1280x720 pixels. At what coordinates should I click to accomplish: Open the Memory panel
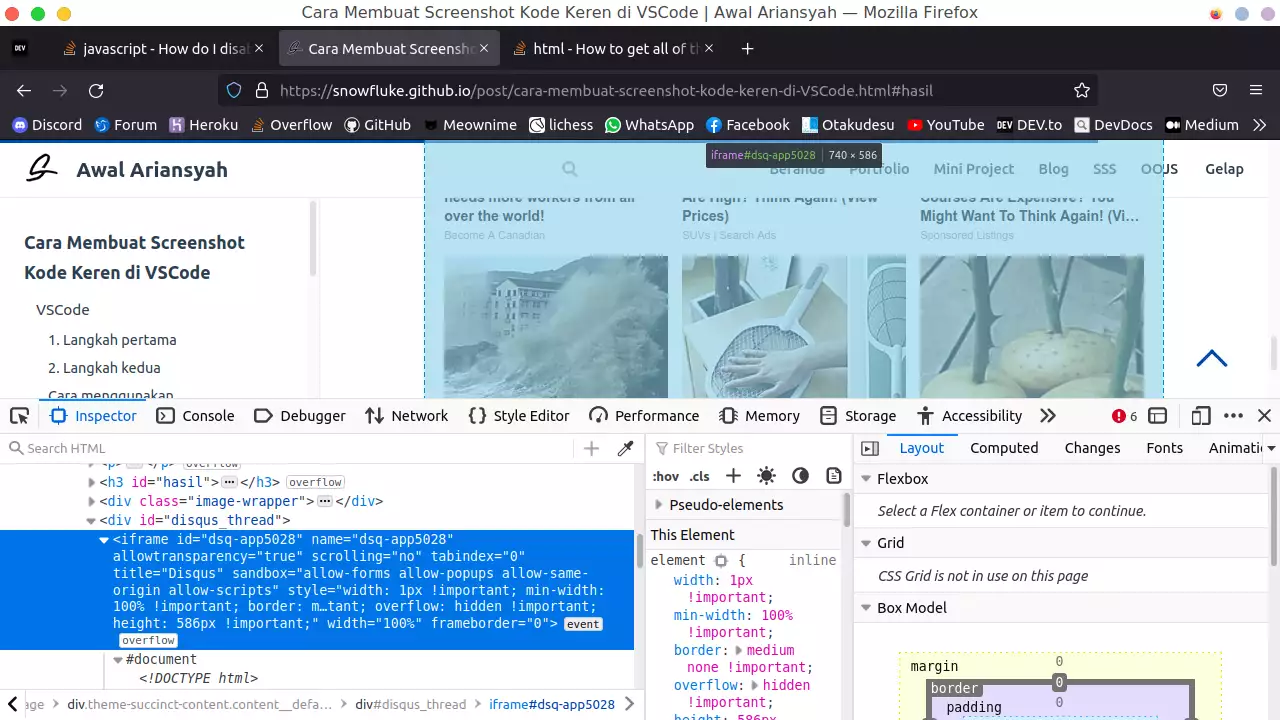(760, 416)
